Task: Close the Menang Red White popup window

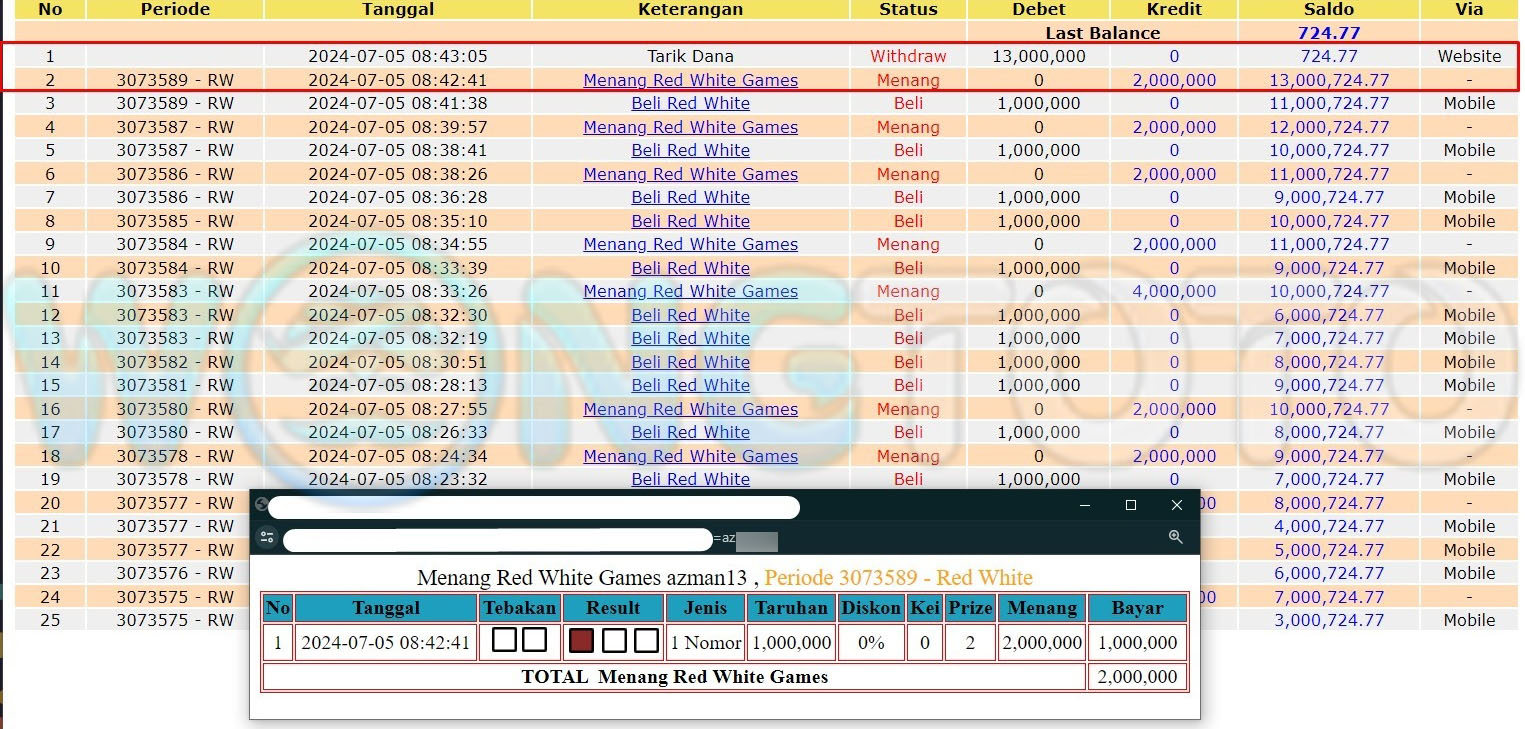Action: click(x=1177, y=505)
